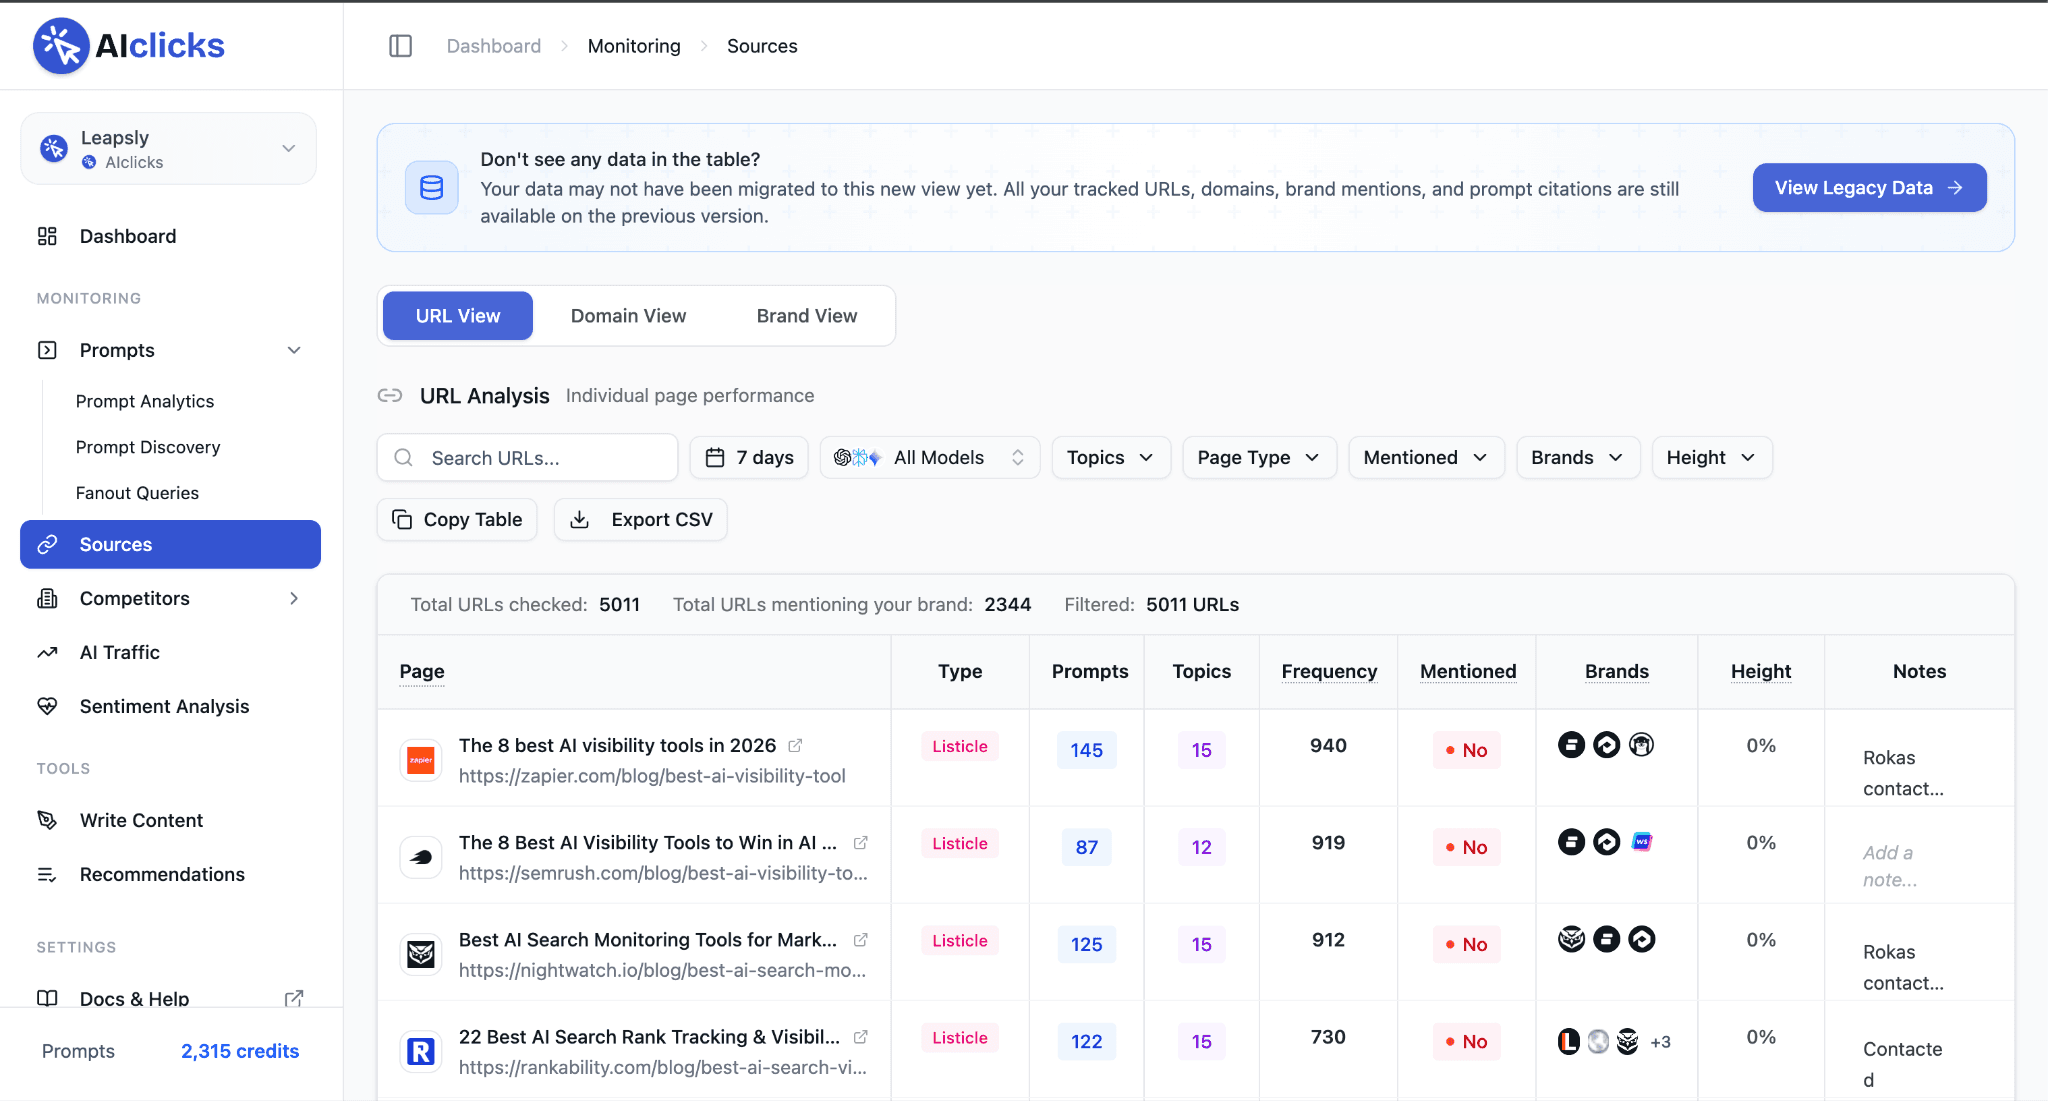Toggle the sidebar collapse icon
The image size is (2048, 1101).
(x=400, y=46)
